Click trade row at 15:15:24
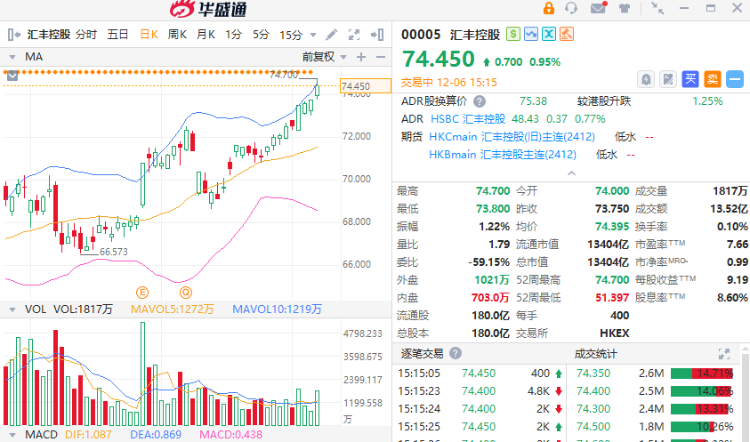Viewport: 750px width, 442px height. (x=480, y=409)
